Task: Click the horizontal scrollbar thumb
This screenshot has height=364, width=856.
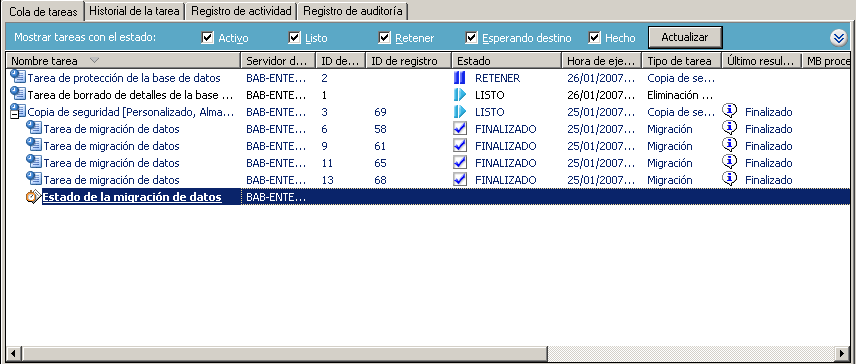Action: (x=284, y=353)
